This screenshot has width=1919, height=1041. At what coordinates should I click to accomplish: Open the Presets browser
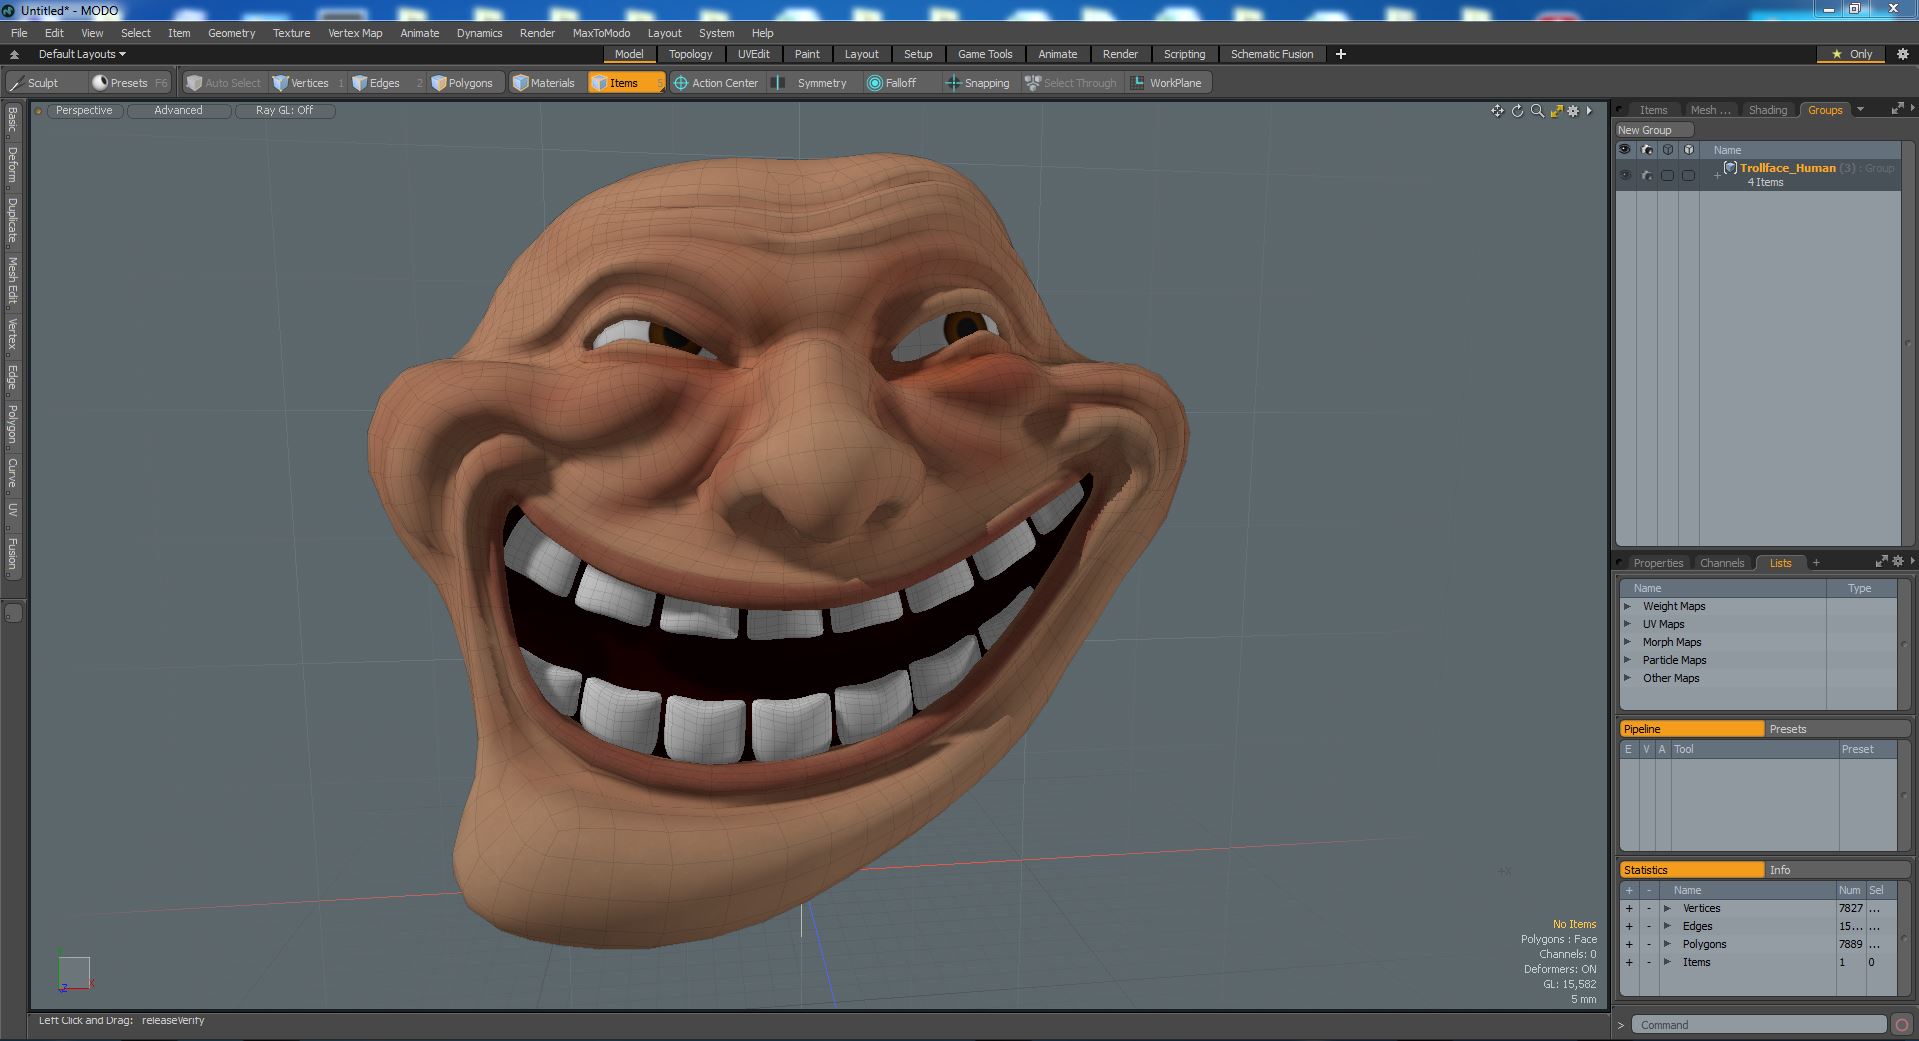click(129, 83)
